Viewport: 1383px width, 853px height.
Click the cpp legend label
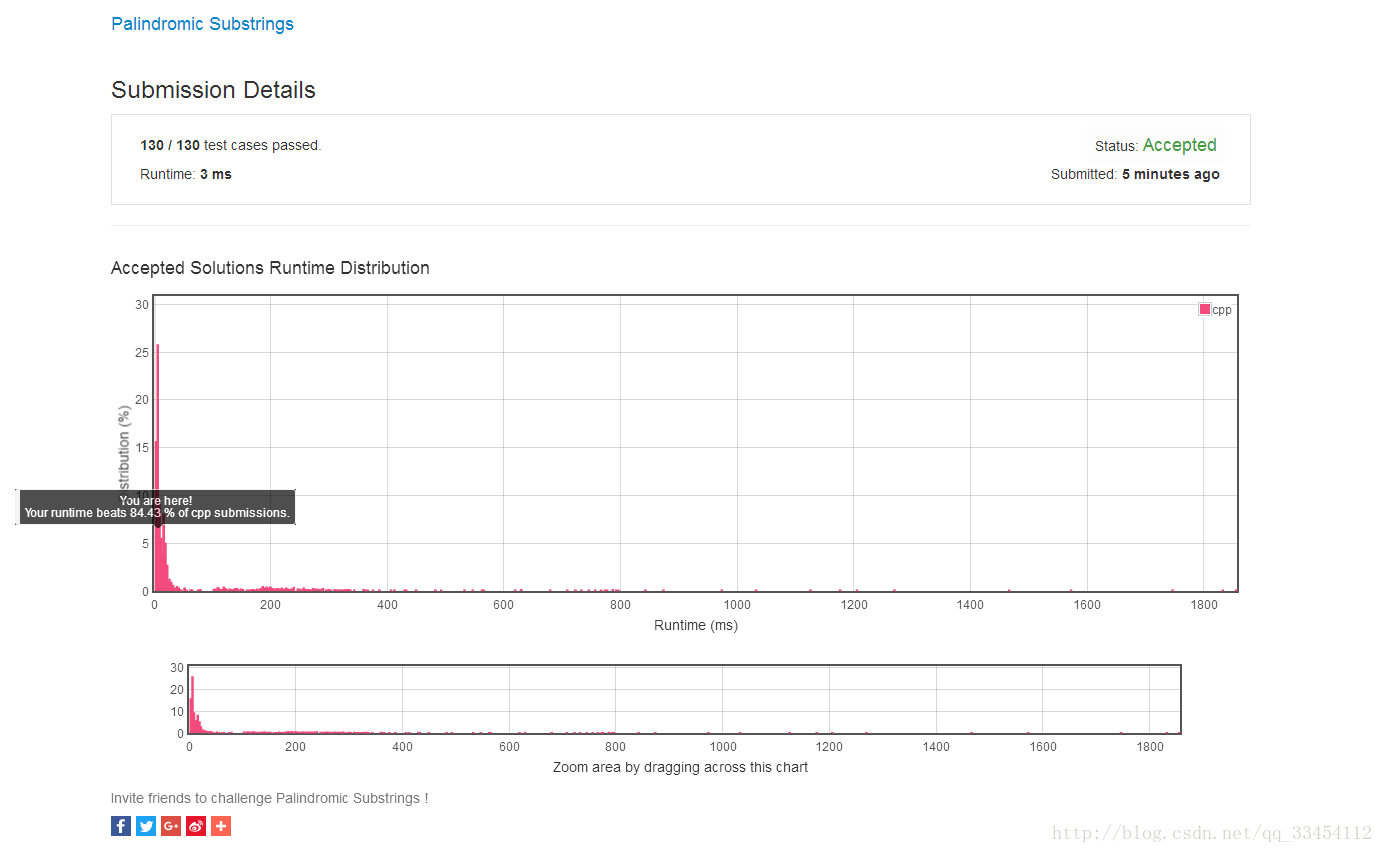point(1222,310)
